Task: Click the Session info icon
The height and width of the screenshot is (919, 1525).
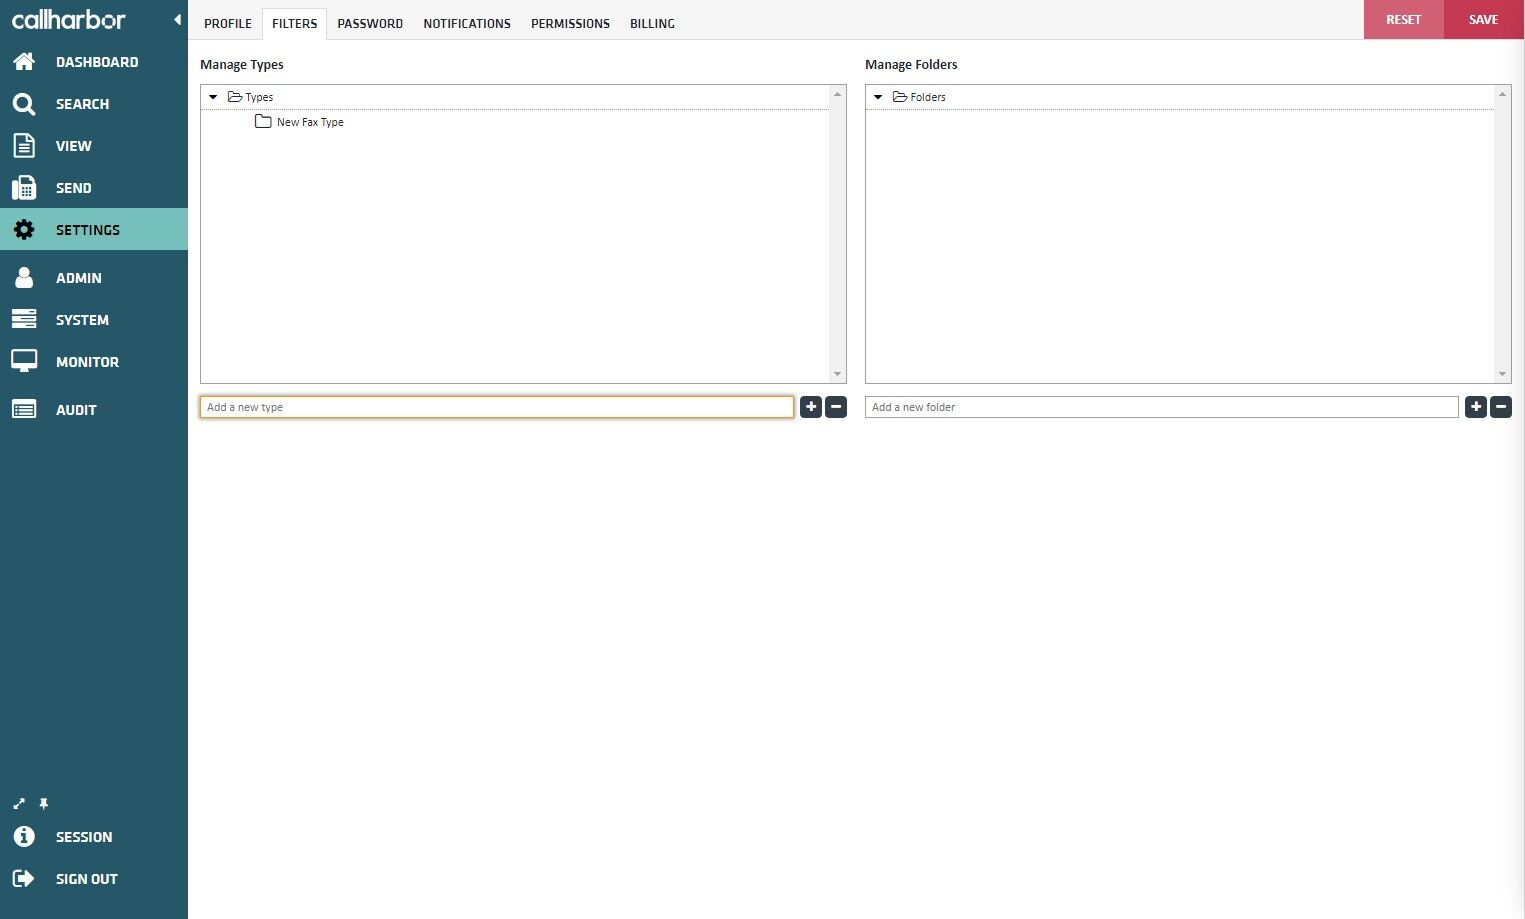Action: pos(24,837)
